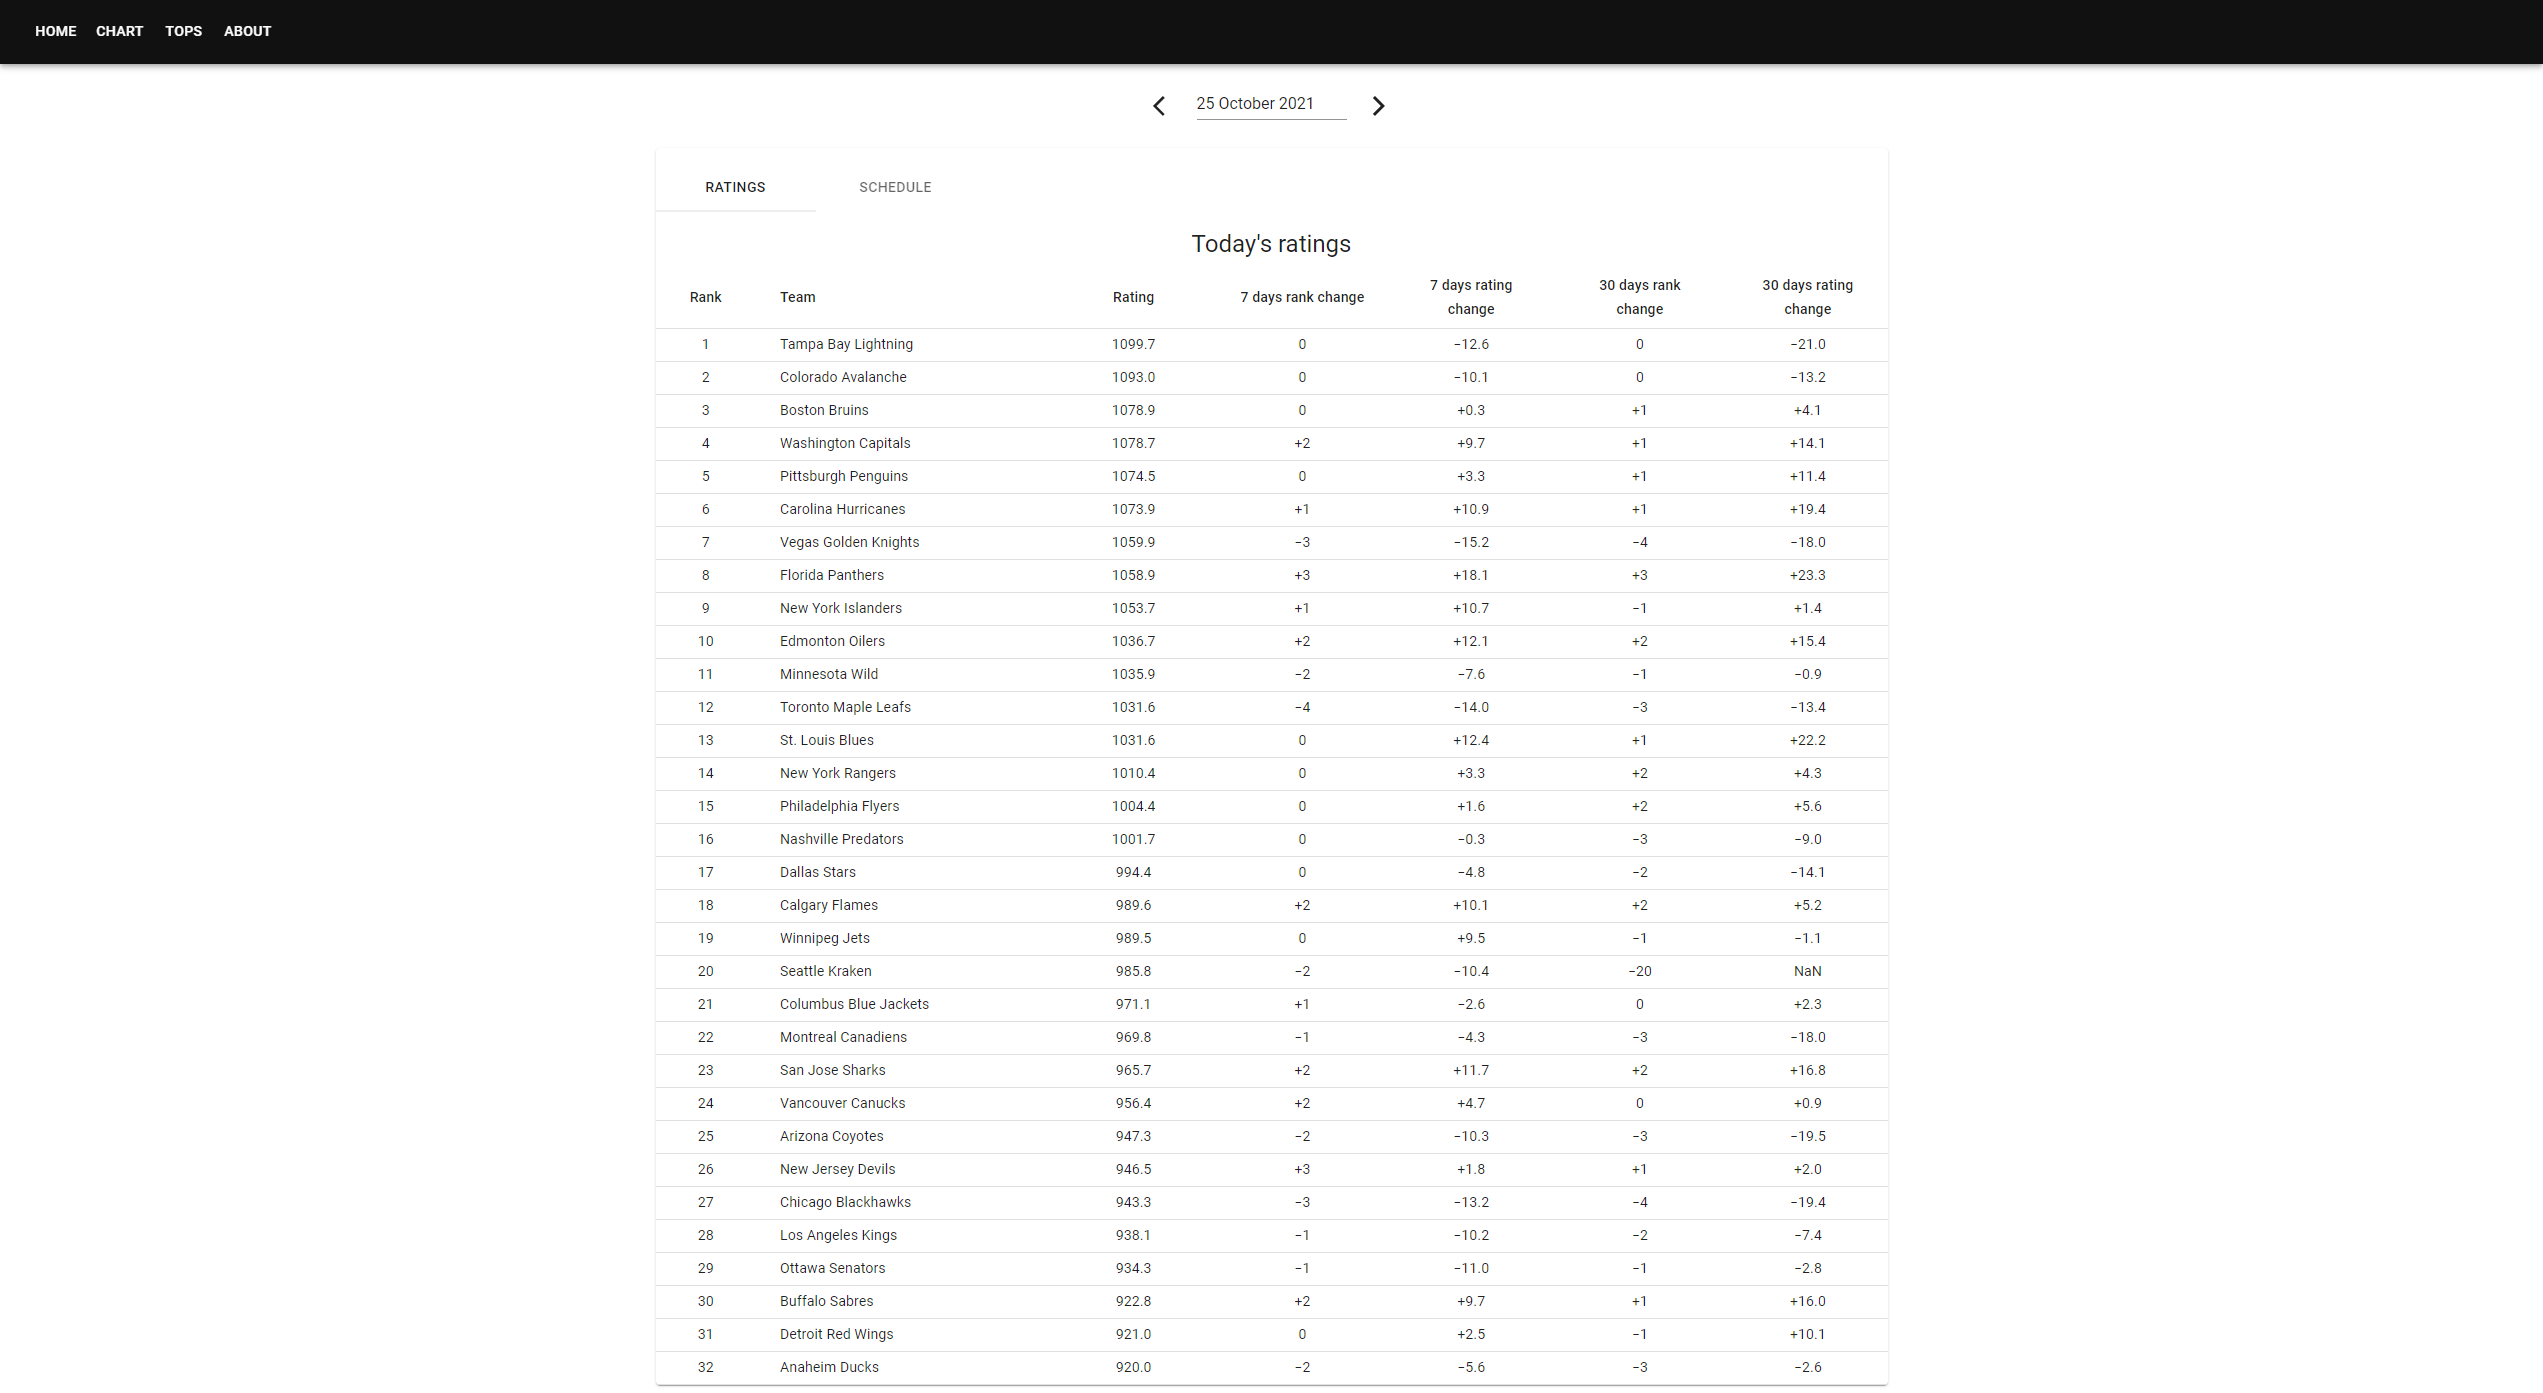Viewport: 2543px width, 1393px height.
Task: Click Colorado Avalanche rating 1093.0
Action: click(1133, 377)
